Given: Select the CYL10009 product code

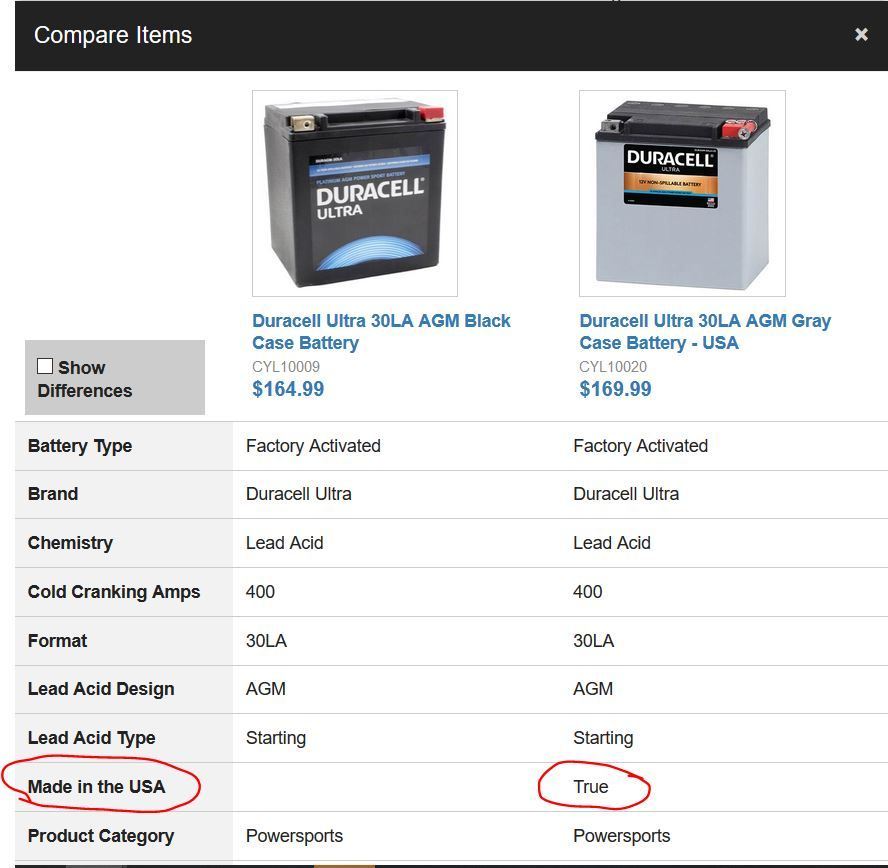Looking at the screenshot, I should [286, 366].
